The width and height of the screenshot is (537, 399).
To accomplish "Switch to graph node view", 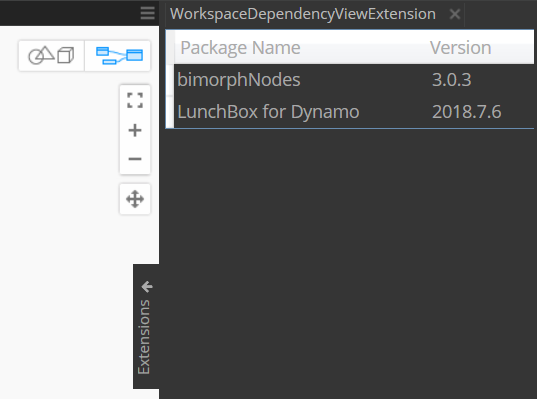I will pos(118,56).
